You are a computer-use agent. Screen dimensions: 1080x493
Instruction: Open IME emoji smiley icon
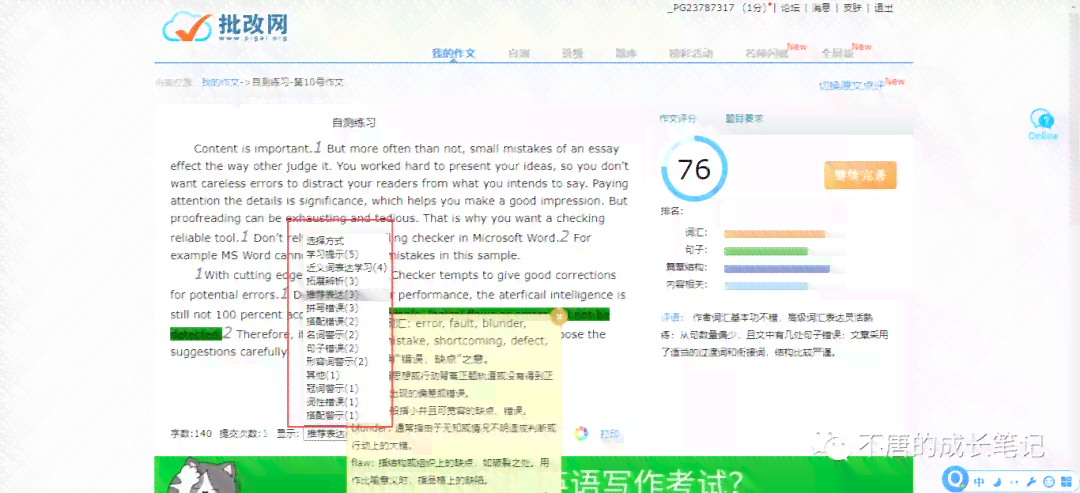coord(1049,481)
